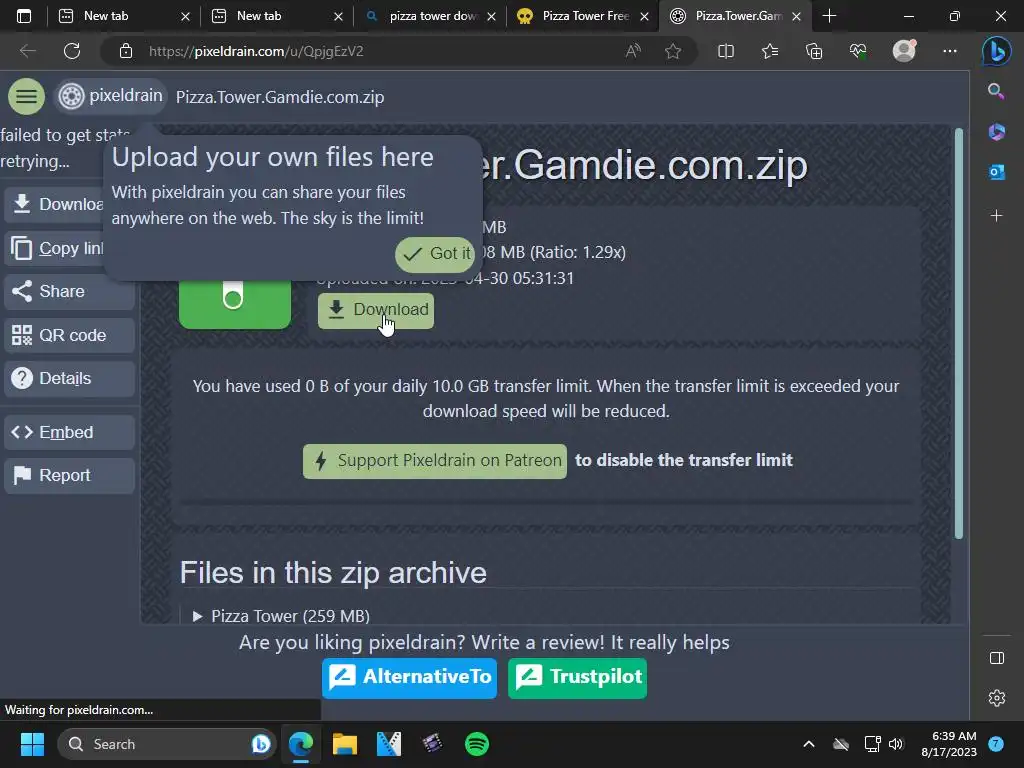Go back to previous page
The width and height of the screenshot is (1024, 768).
27,51
